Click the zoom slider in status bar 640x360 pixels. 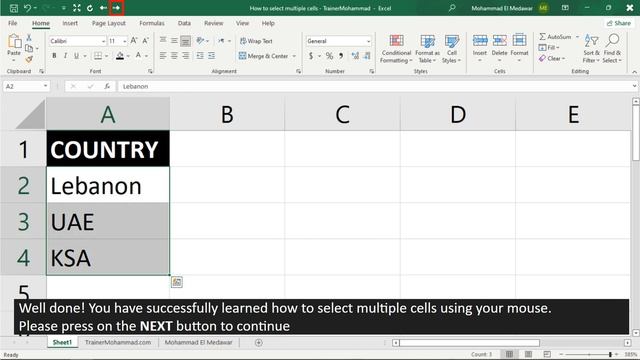tap(588, 354)
